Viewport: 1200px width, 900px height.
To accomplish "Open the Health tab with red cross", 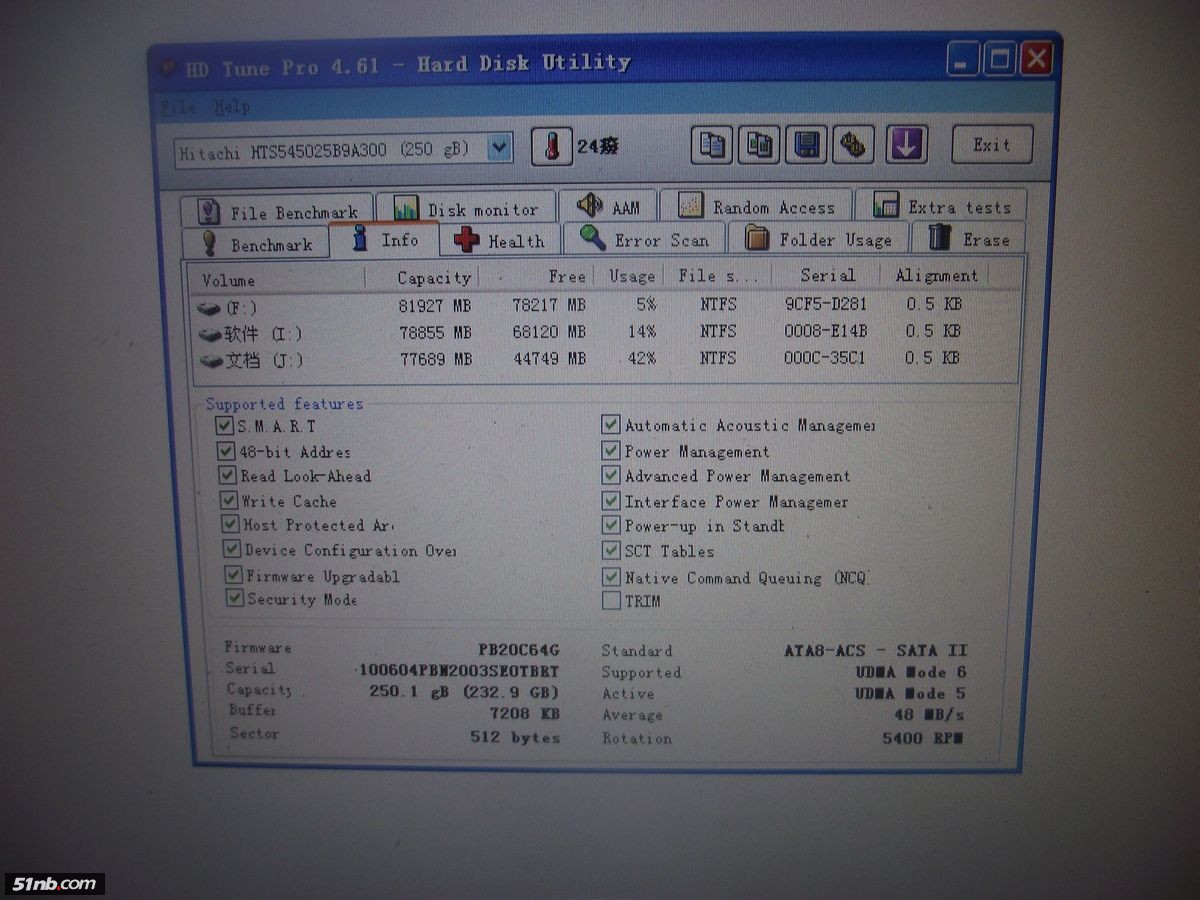I will pos(499,241).
